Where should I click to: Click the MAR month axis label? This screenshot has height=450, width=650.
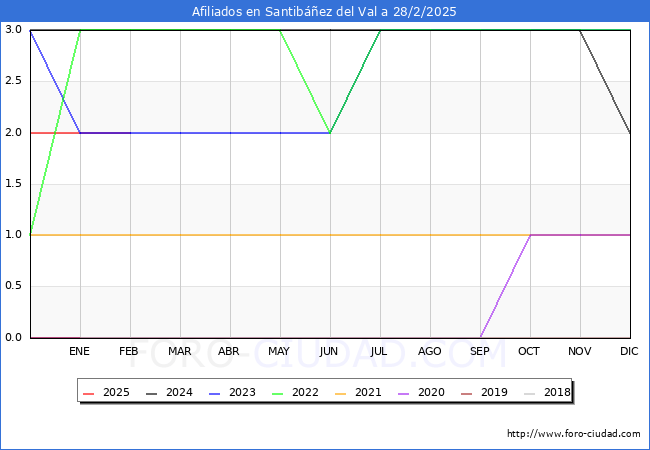(179, 351)
